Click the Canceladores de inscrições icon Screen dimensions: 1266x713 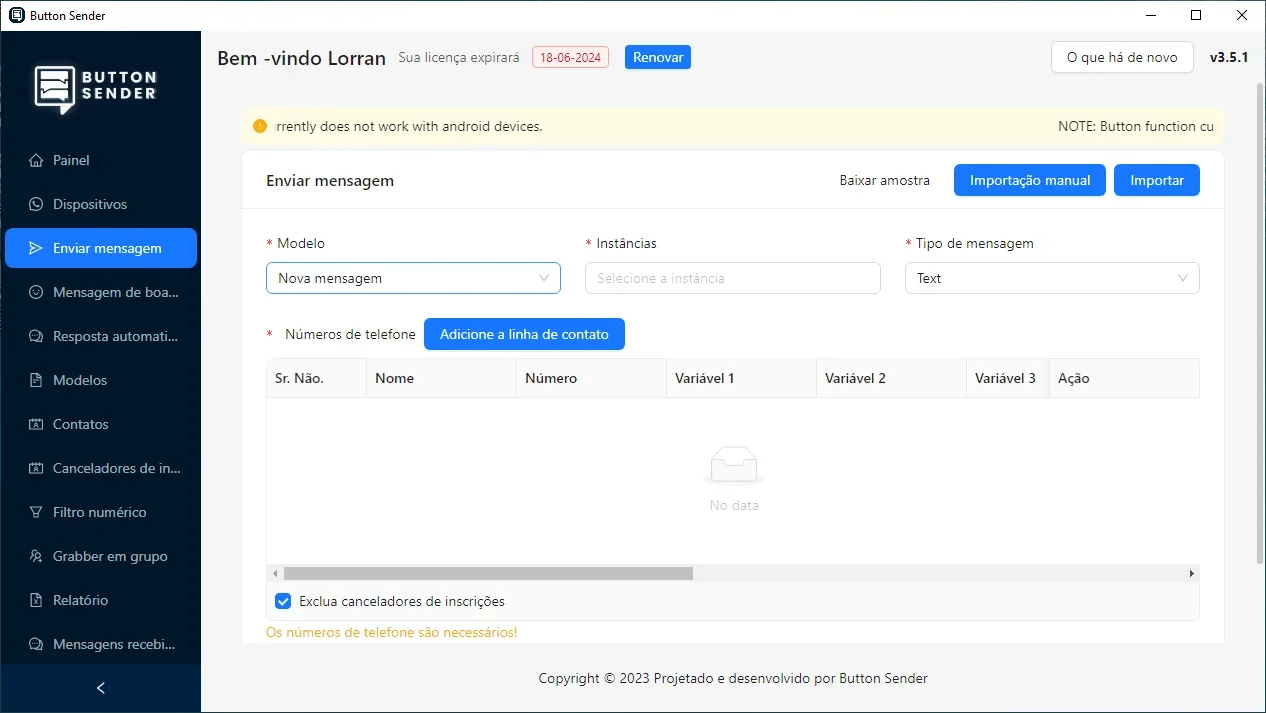[36, 468]
